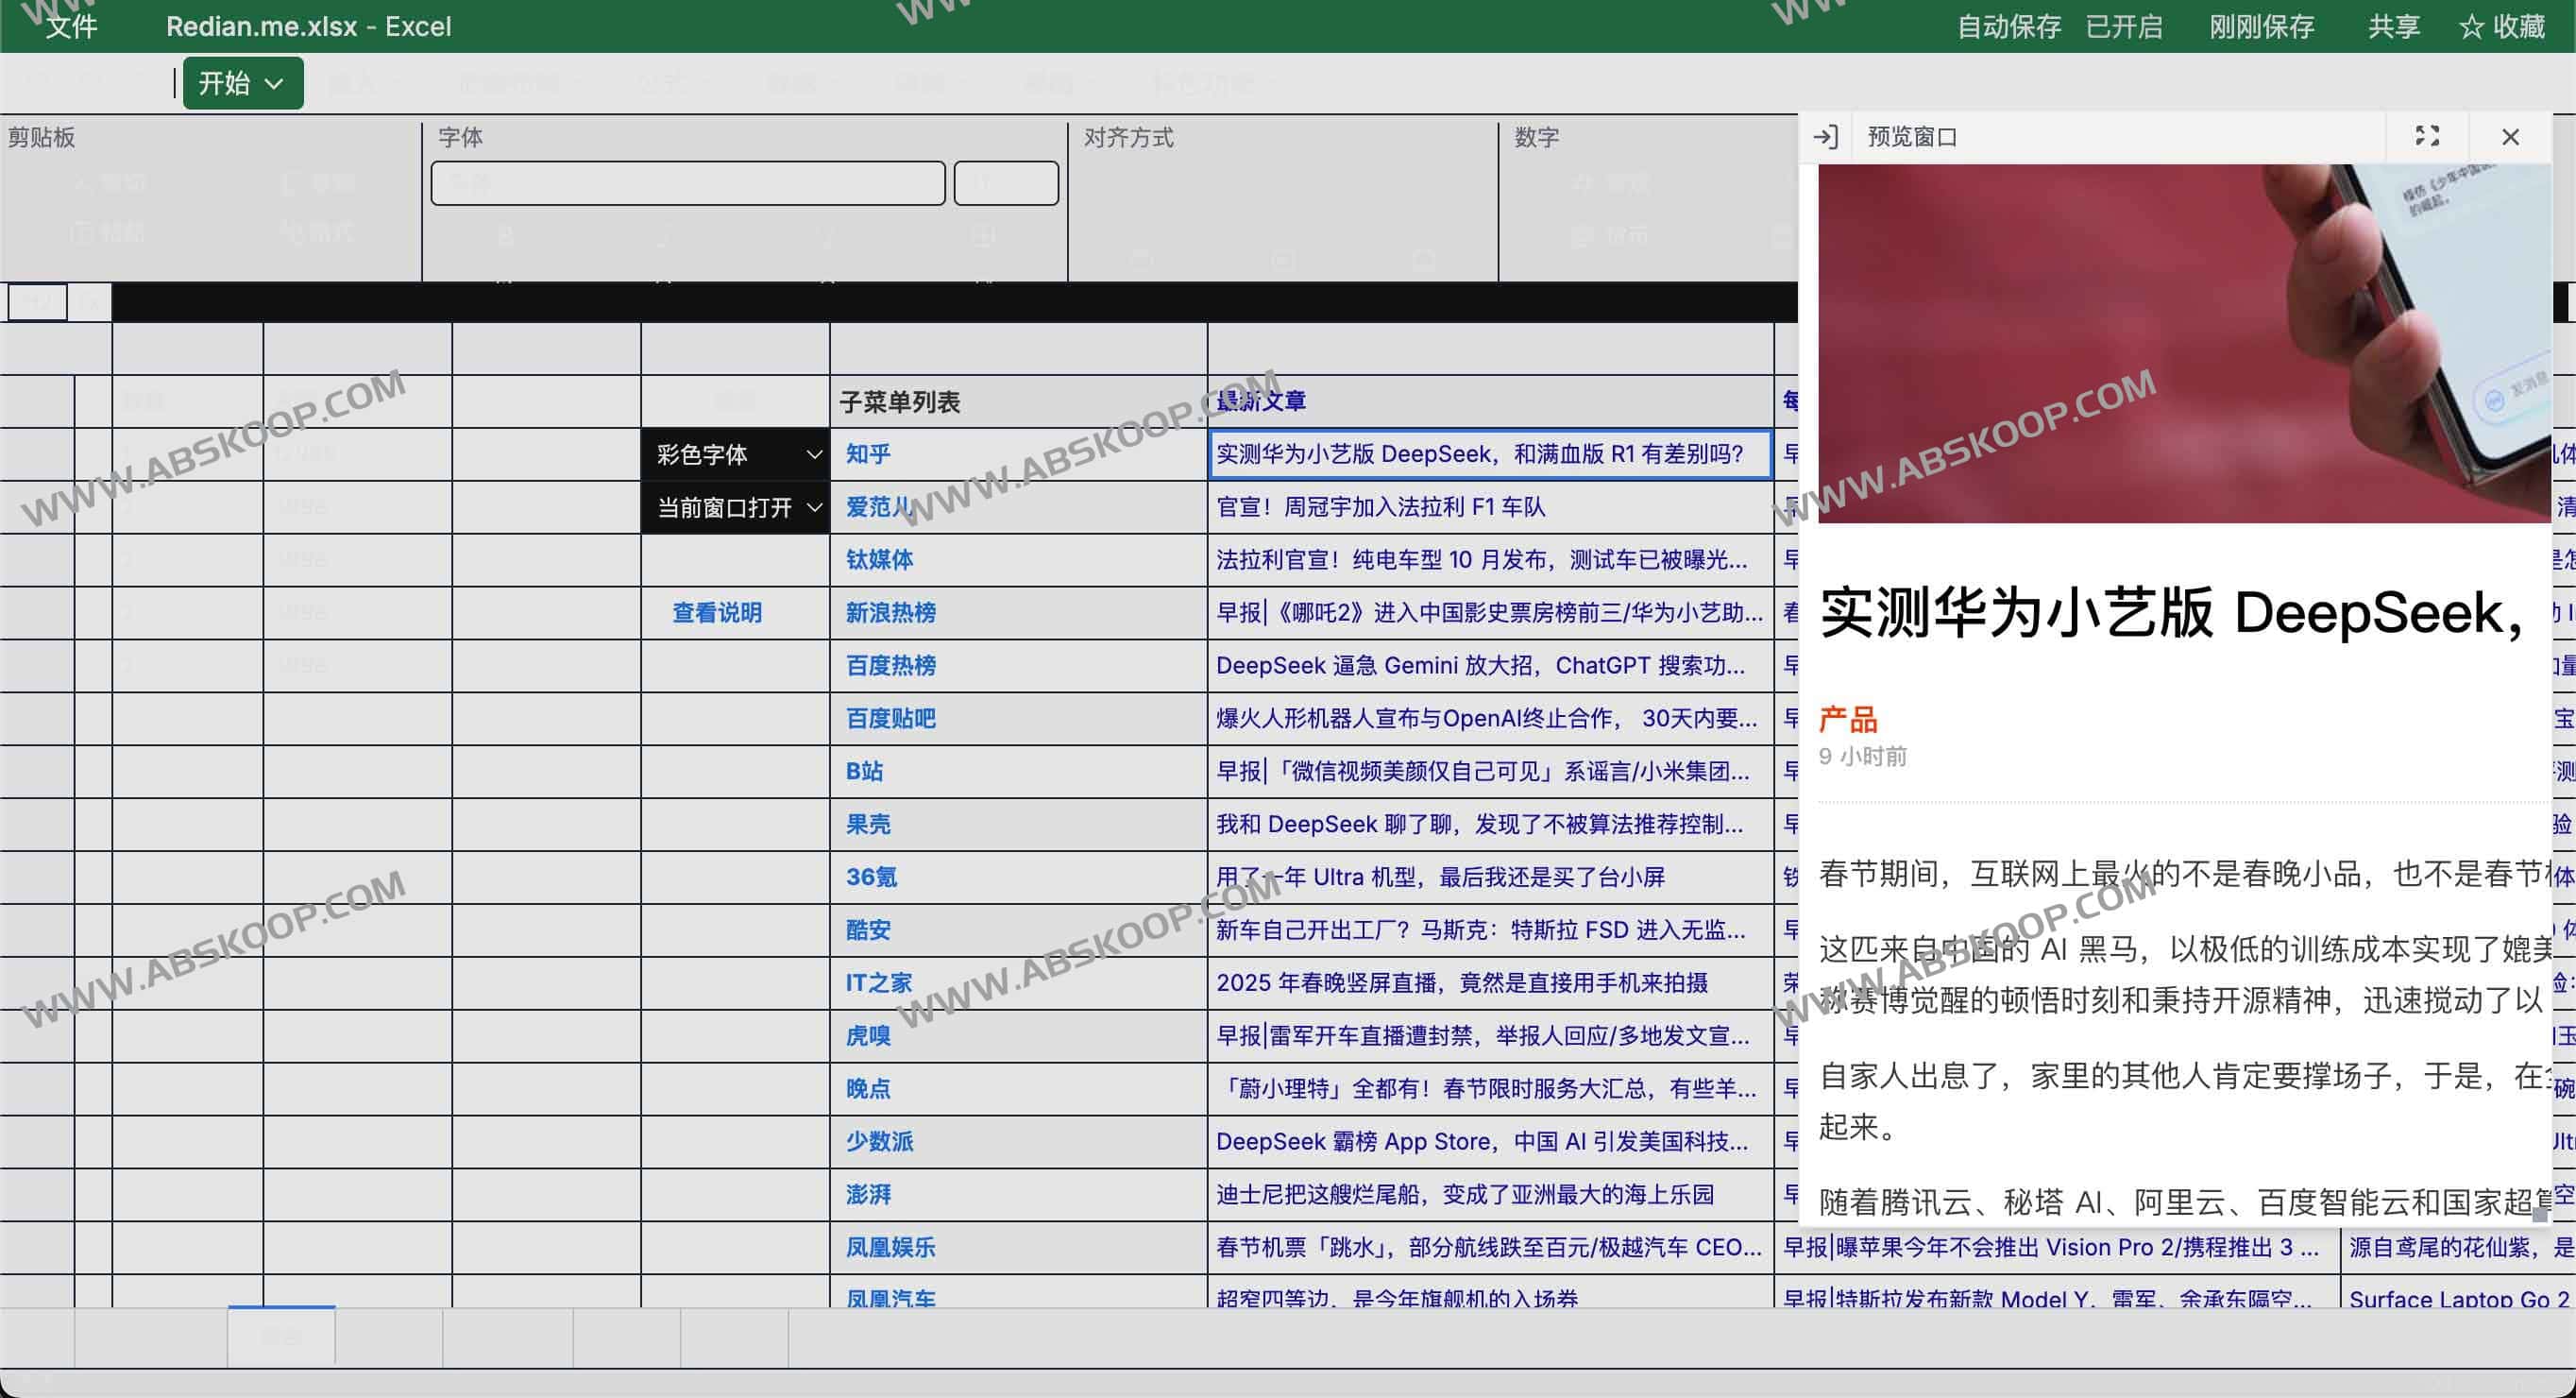Select 知乎 in the 子菜单列表

(x=867, y=455)
